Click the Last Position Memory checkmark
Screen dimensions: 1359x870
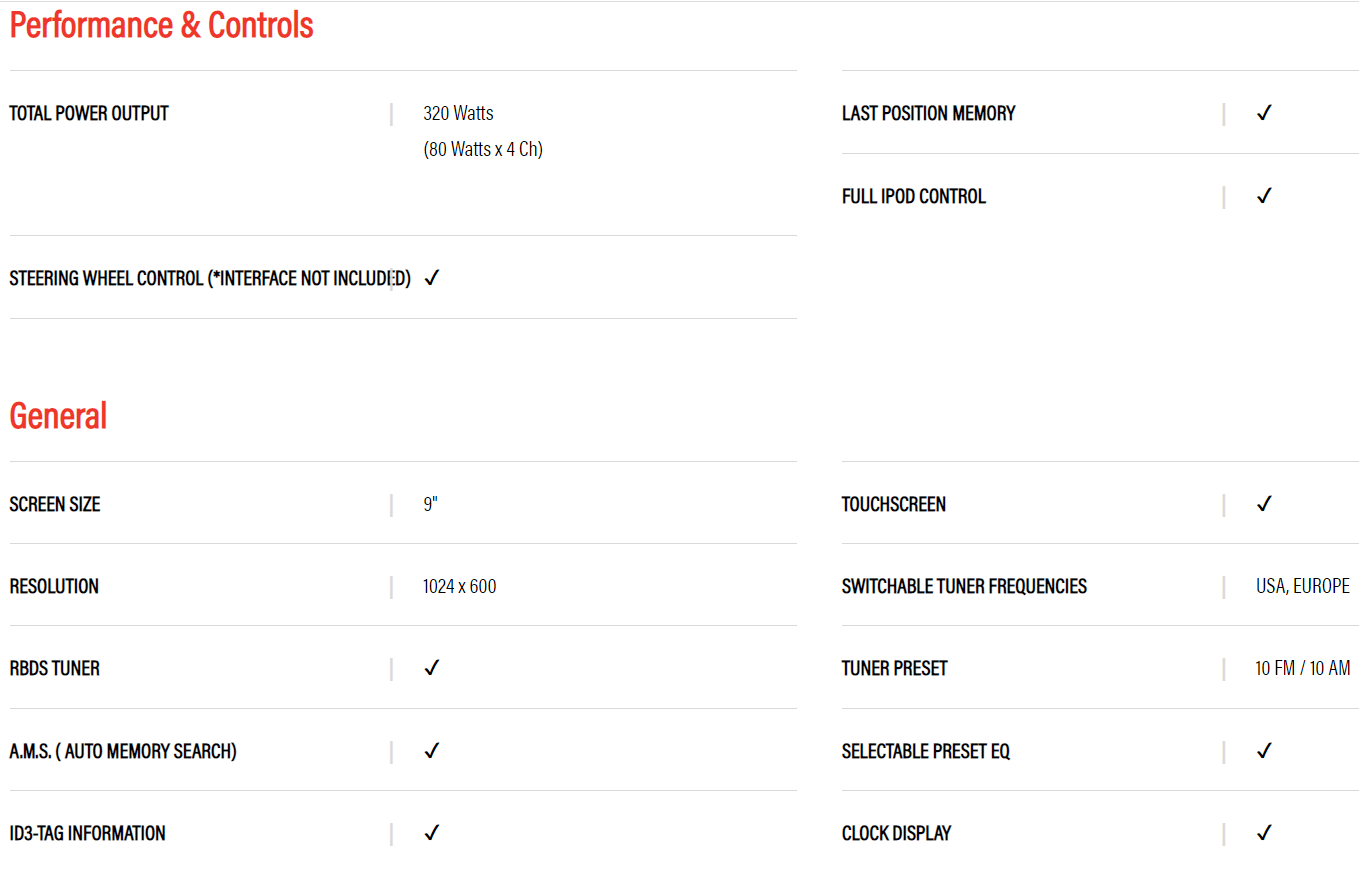1264,113
